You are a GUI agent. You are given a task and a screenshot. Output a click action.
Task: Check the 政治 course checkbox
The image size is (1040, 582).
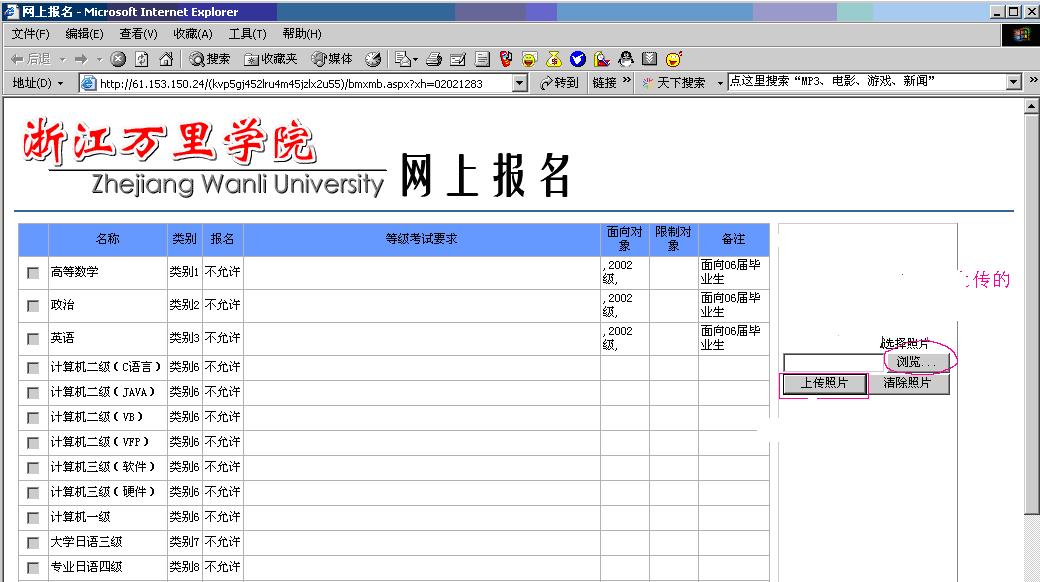click(x=32, y=306)
